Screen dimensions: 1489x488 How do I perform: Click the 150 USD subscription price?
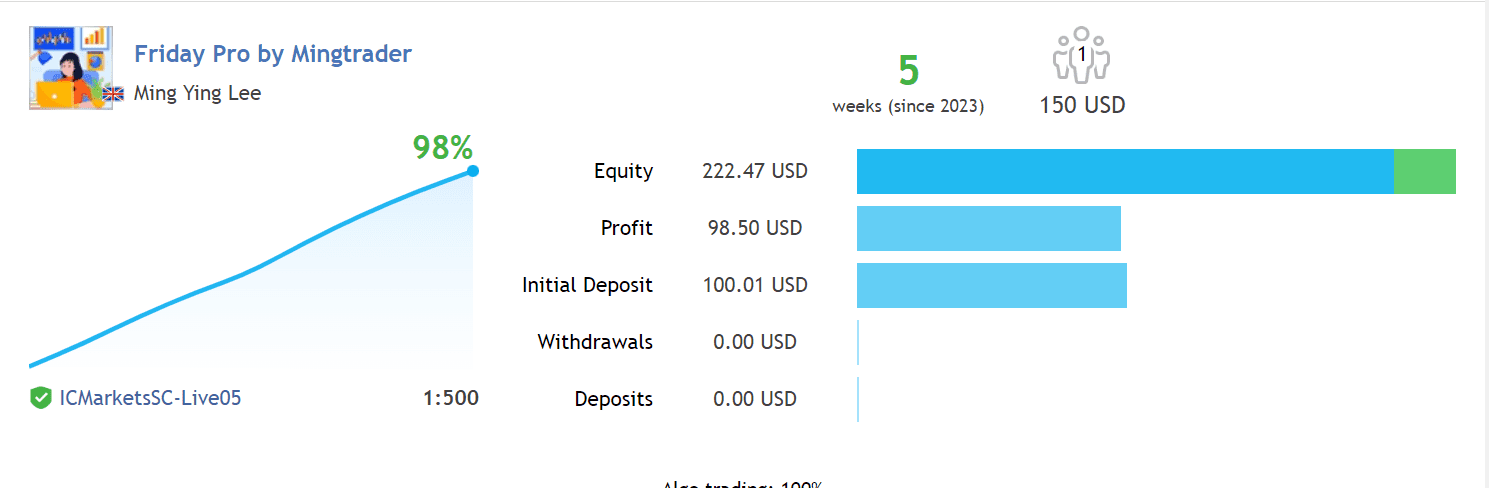point(1082,105)
